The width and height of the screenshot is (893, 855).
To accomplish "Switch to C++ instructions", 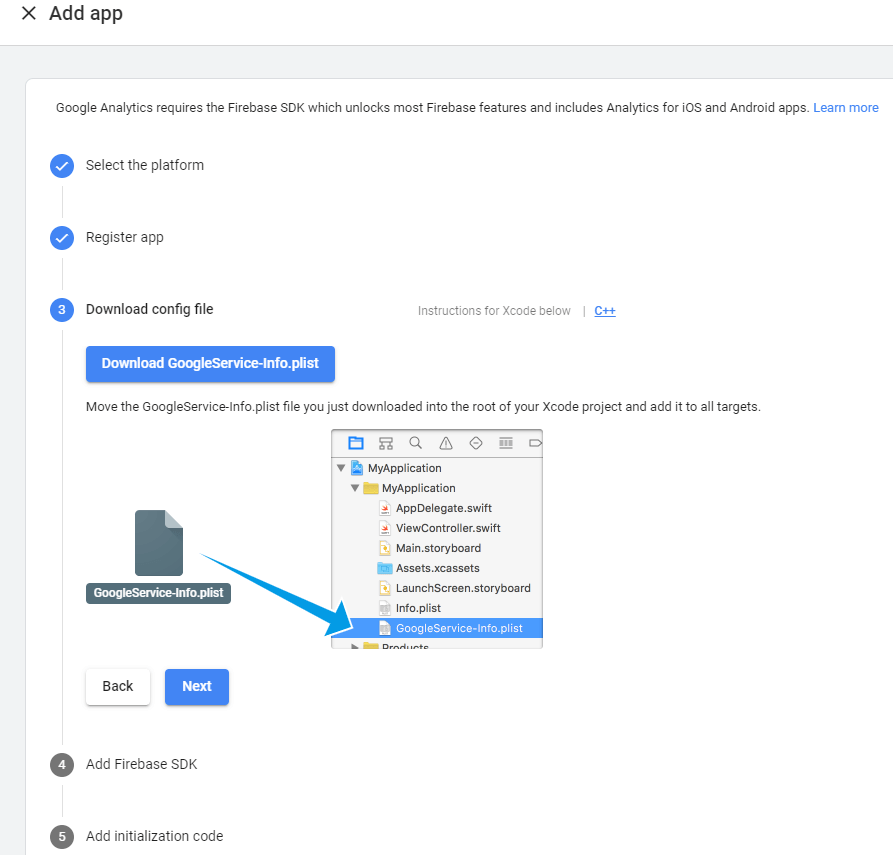I will coord(605,311).
